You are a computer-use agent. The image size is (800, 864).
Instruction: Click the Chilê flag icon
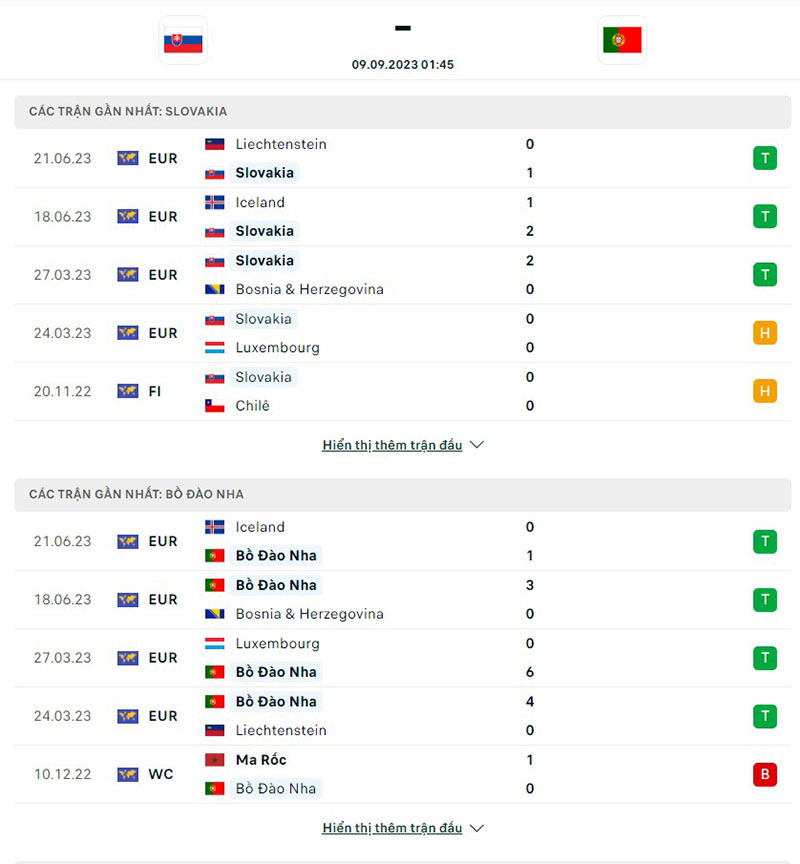tap(214, 406)
